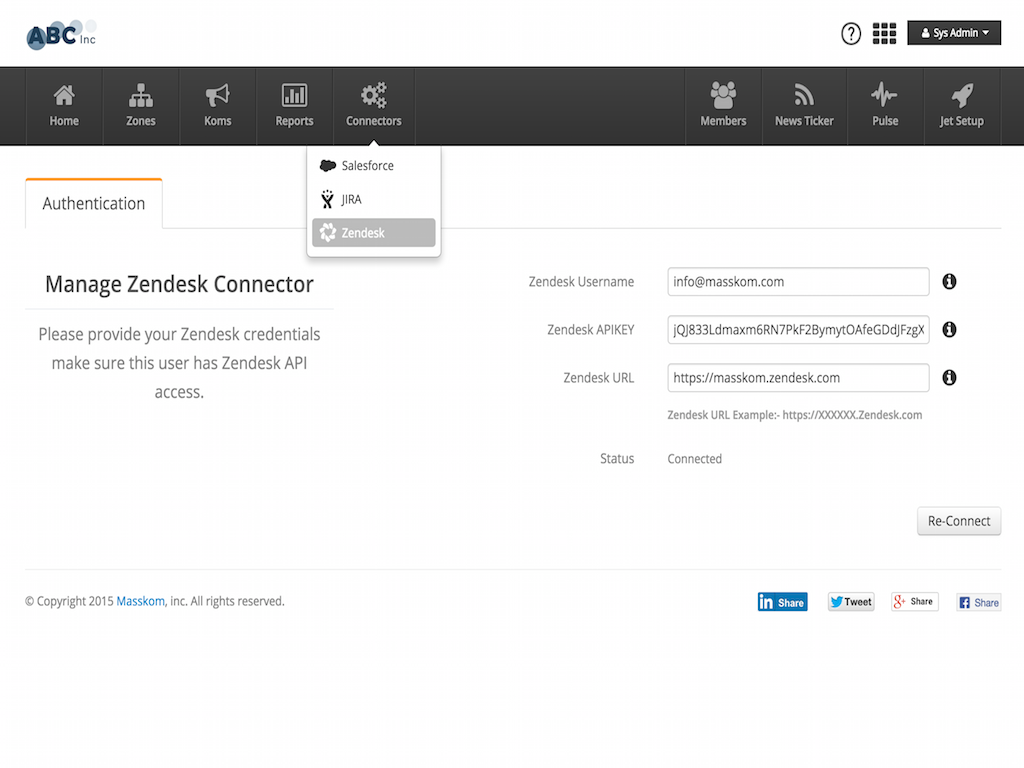This screenshot has height=768, width=1024.
Task: Expand the Sys Admin user dropdown
Action: [x=954, y=33]
